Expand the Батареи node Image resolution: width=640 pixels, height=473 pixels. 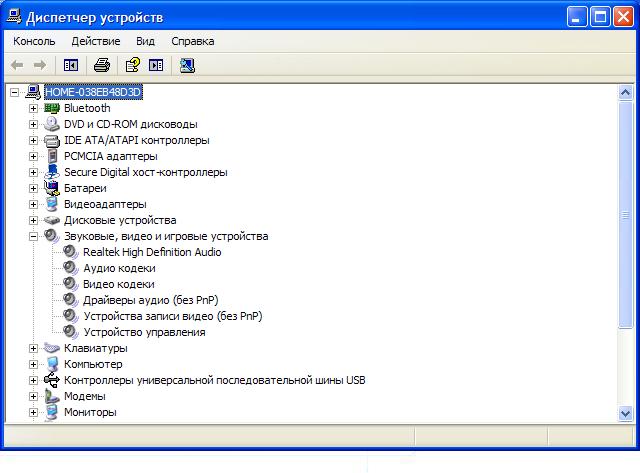pyautogui.click(x=33, y=188)
